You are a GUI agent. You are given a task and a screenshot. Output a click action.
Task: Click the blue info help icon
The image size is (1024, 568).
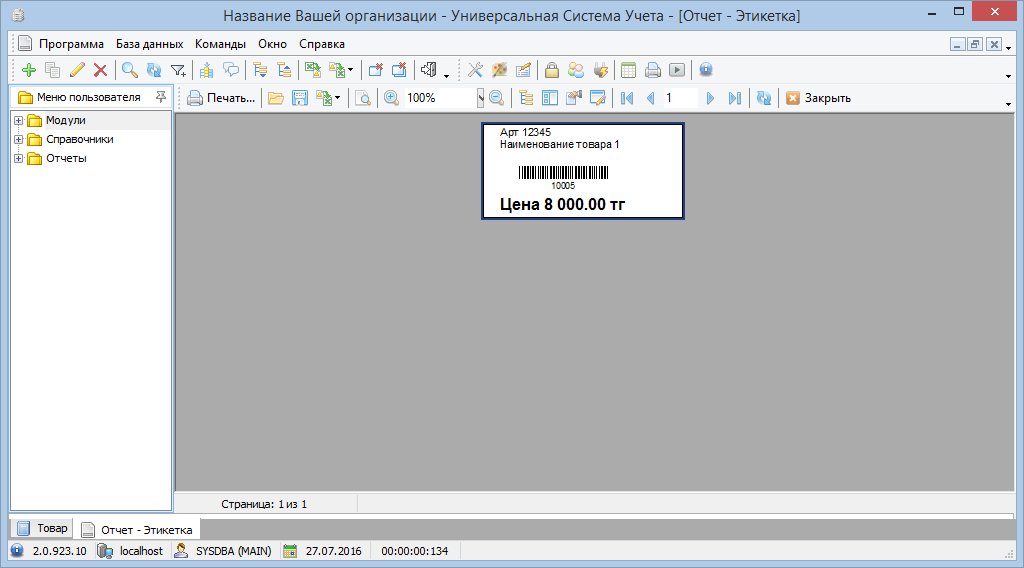click(705, 70)
